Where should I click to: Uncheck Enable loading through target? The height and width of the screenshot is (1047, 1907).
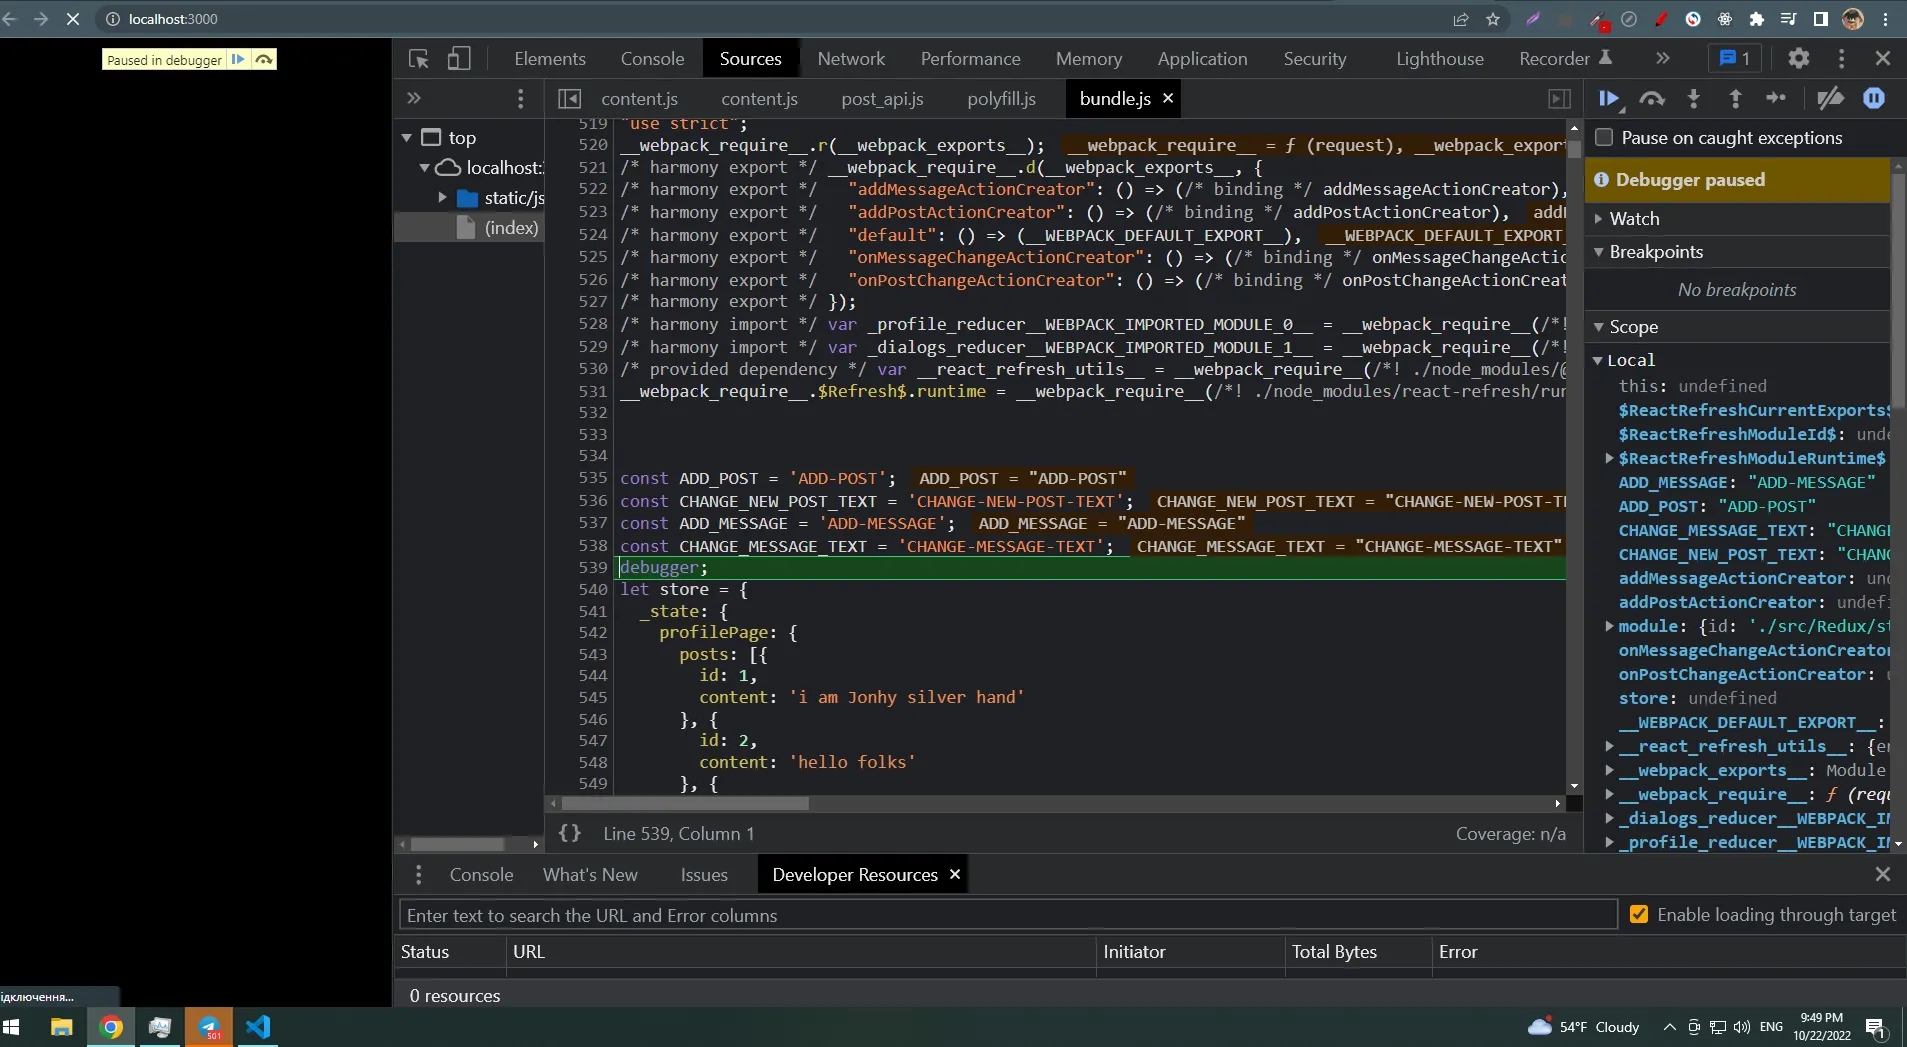[x=1639, y=914]
